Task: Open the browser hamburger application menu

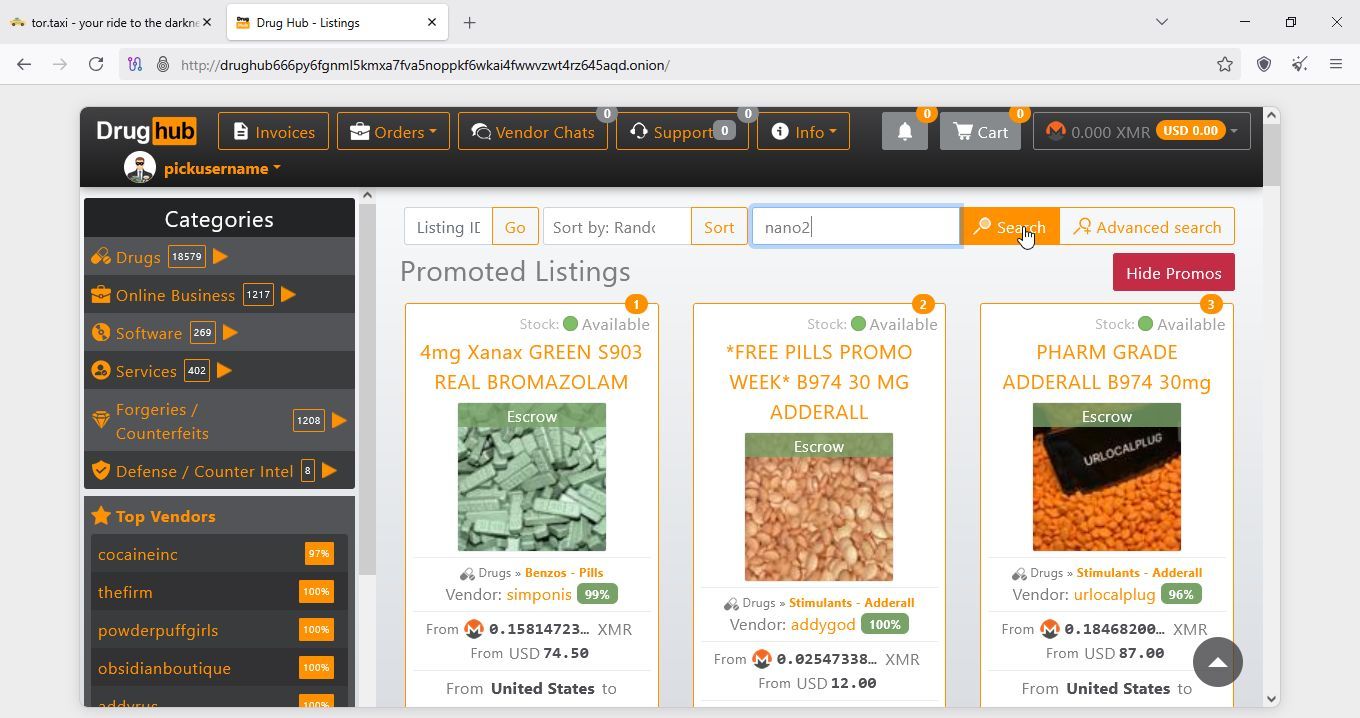Action: (x=1336, y=65)
